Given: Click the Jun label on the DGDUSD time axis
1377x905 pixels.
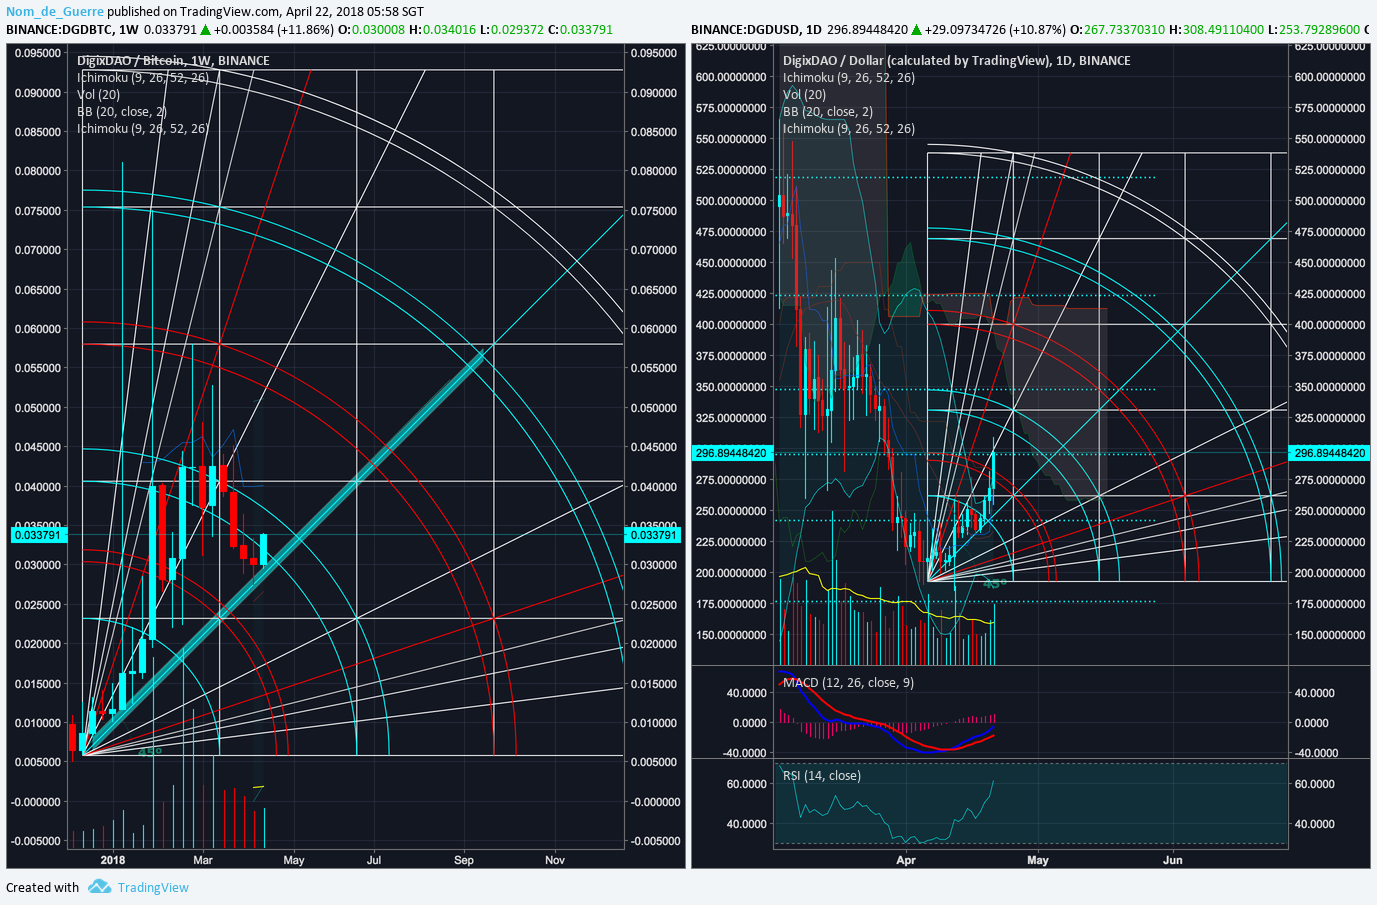Looking at the screenshot, I should tap(1173, 860).
